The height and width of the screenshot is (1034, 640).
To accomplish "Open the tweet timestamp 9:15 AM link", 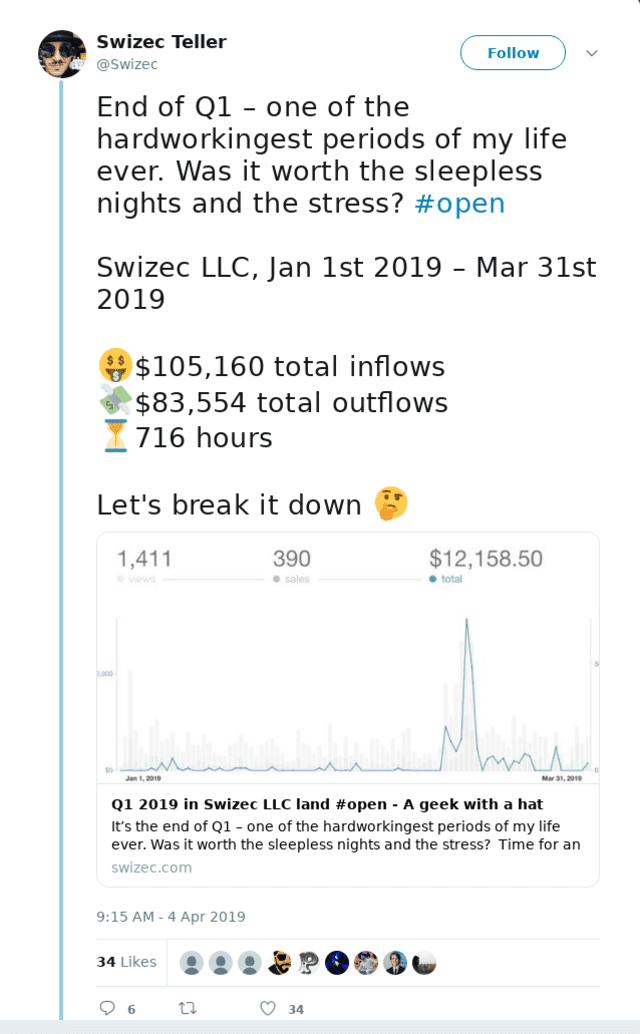I will [x=171, y=917].
